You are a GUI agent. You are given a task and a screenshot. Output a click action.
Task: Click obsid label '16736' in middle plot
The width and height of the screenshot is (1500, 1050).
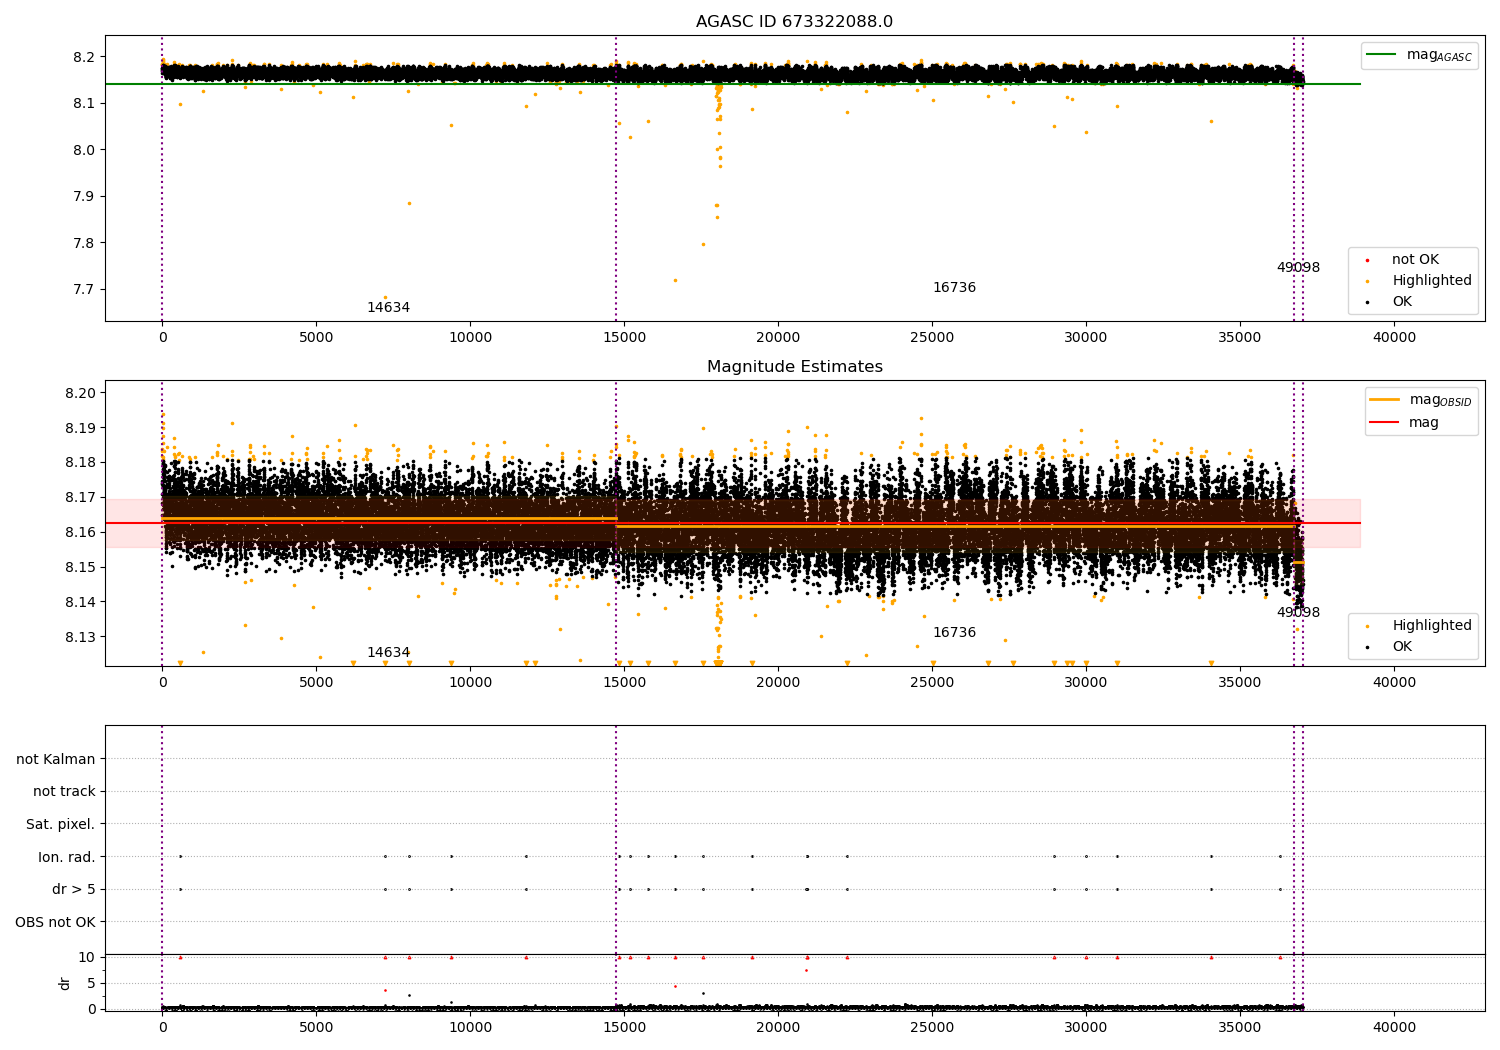(x=954, y=633)
